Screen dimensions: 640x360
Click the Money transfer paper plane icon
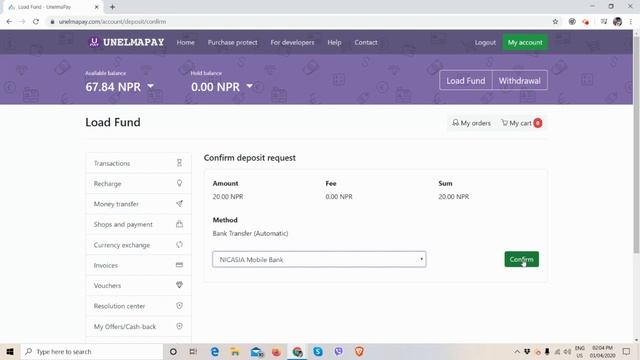(179, 204)
